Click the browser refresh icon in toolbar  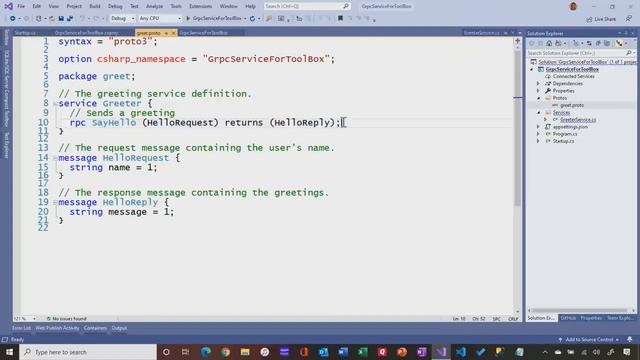252,18
